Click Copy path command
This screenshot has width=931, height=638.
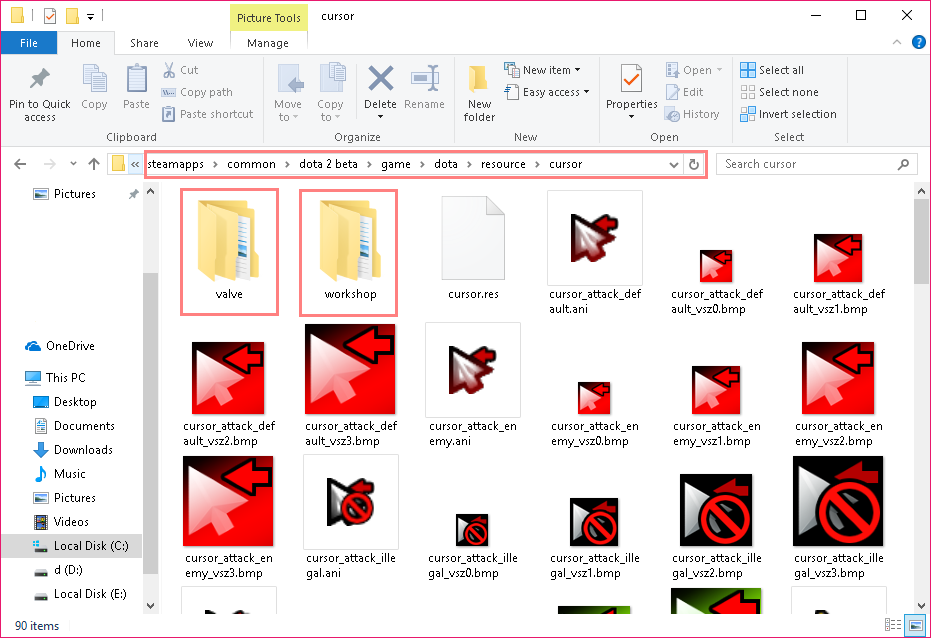click(197, 92)
